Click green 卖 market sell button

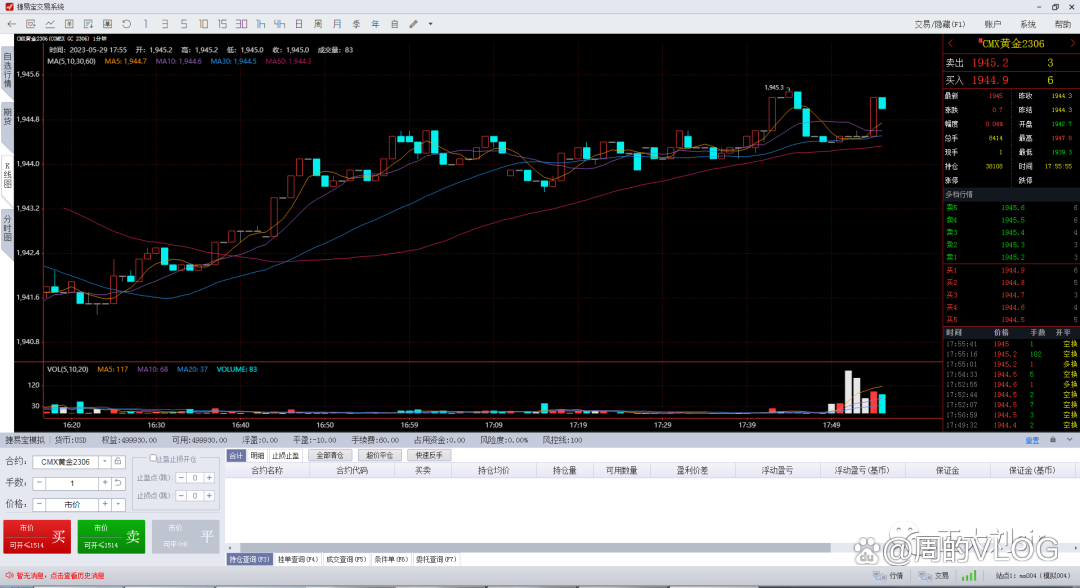(x=111, y=536)
